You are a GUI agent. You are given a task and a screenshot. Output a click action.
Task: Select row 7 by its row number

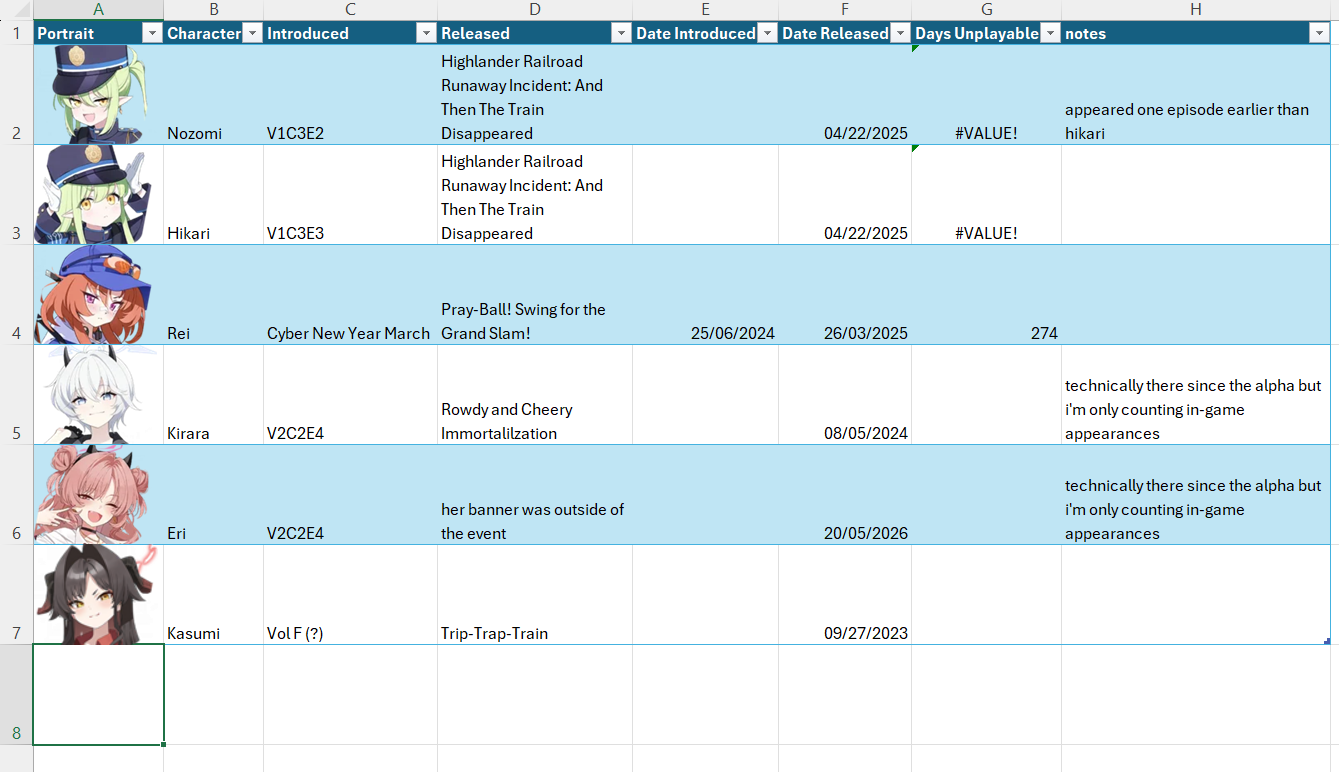(x=16, y=595)
